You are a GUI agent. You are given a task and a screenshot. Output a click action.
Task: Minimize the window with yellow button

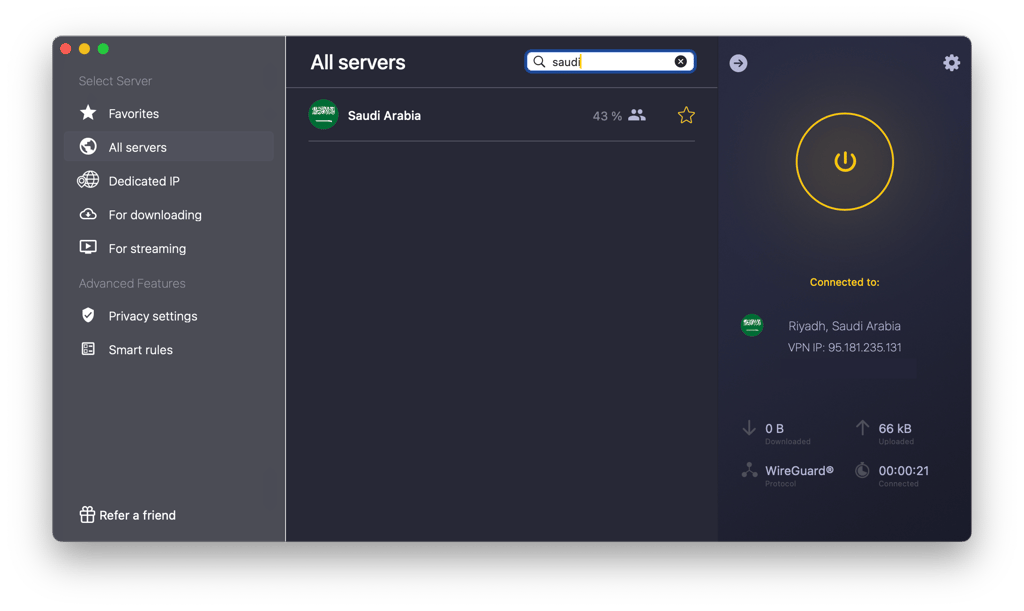(x=84, y=48)
